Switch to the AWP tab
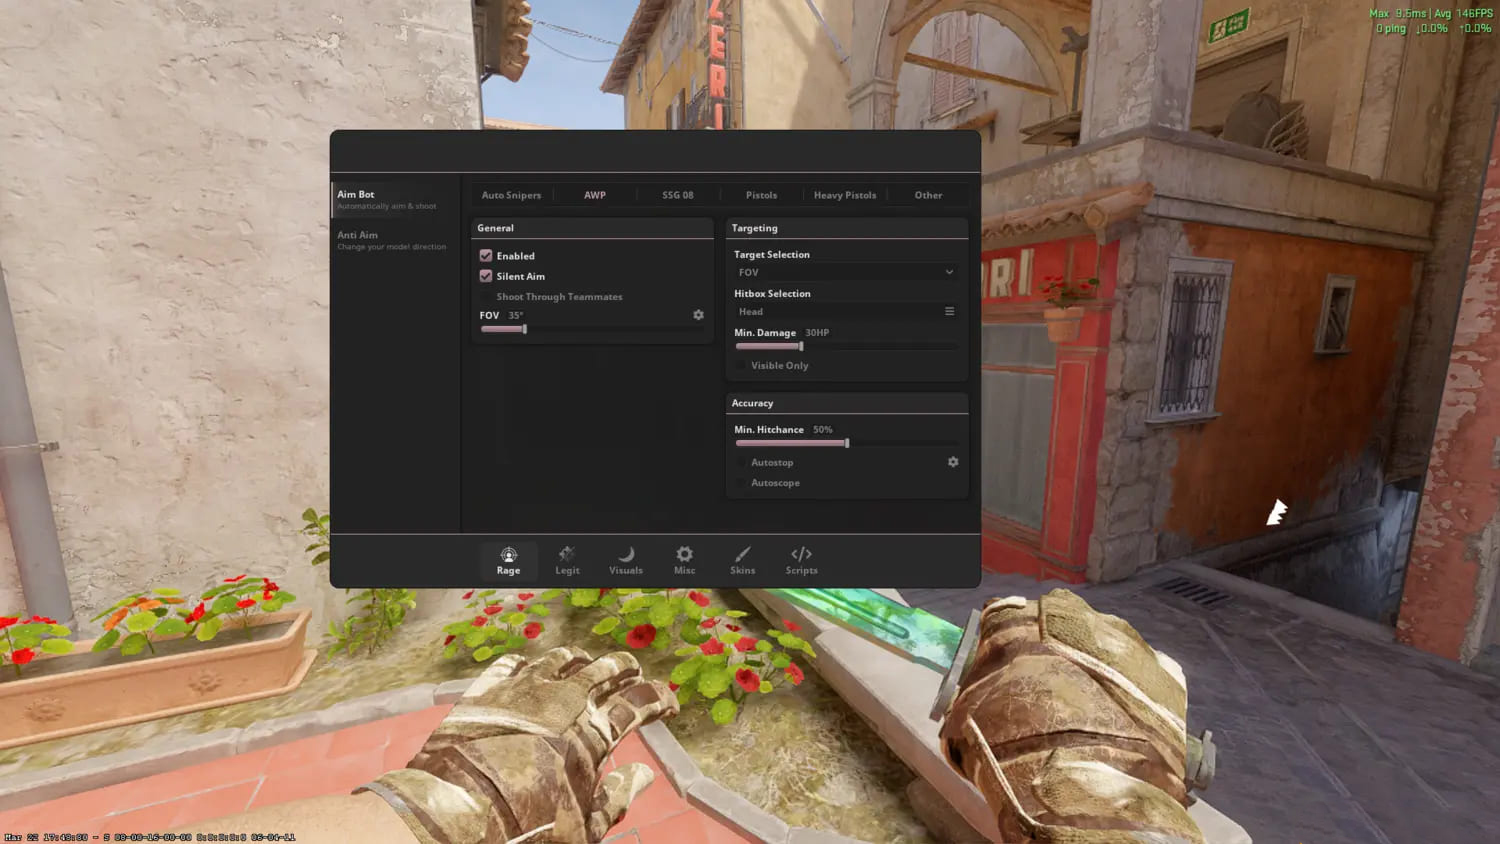Viewport: 1500px width, 844px height. click(595, 195)
